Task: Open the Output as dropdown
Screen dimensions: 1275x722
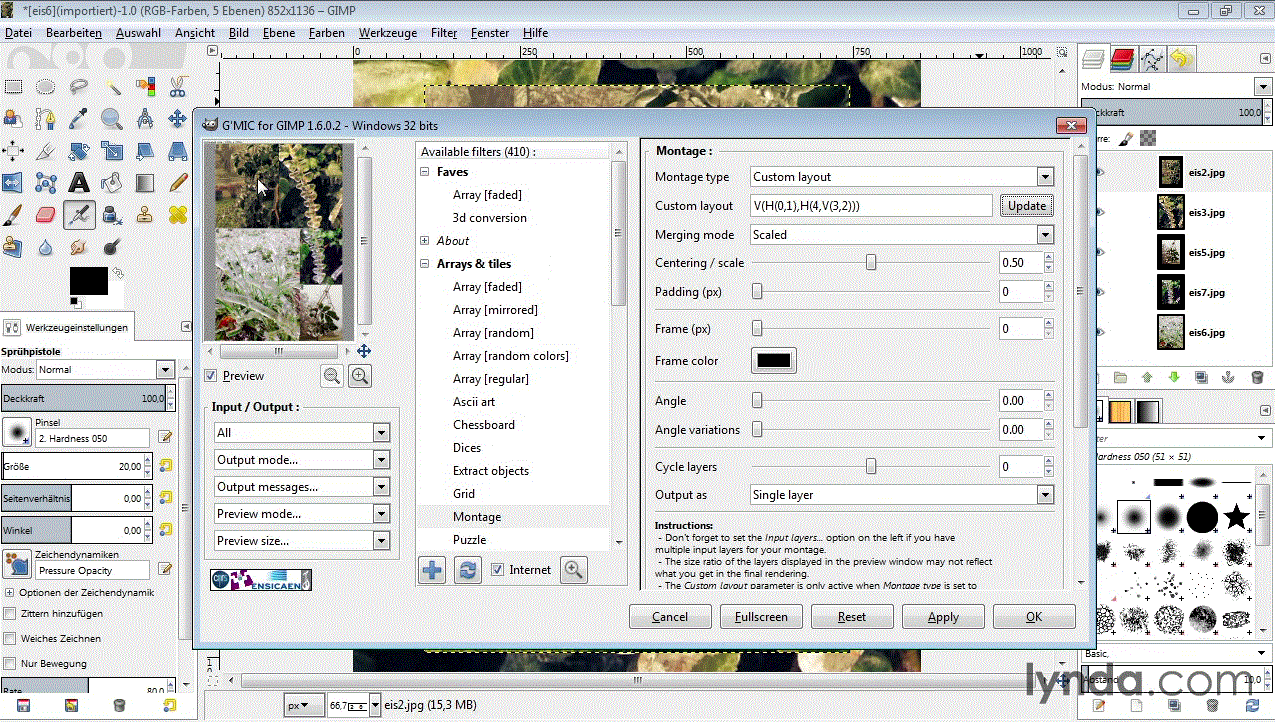Action: pyautogui.click(x=902, y=495)
